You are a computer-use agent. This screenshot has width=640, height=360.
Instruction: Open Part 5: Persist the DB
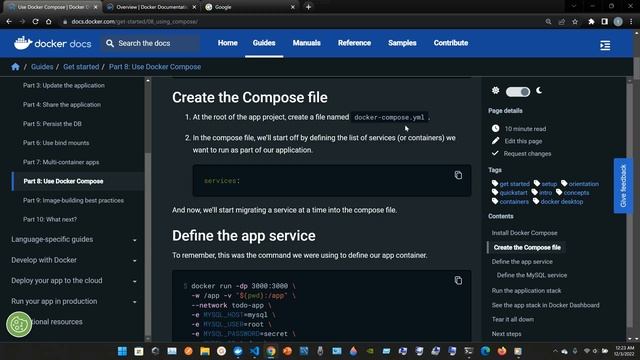coord(52,124)
